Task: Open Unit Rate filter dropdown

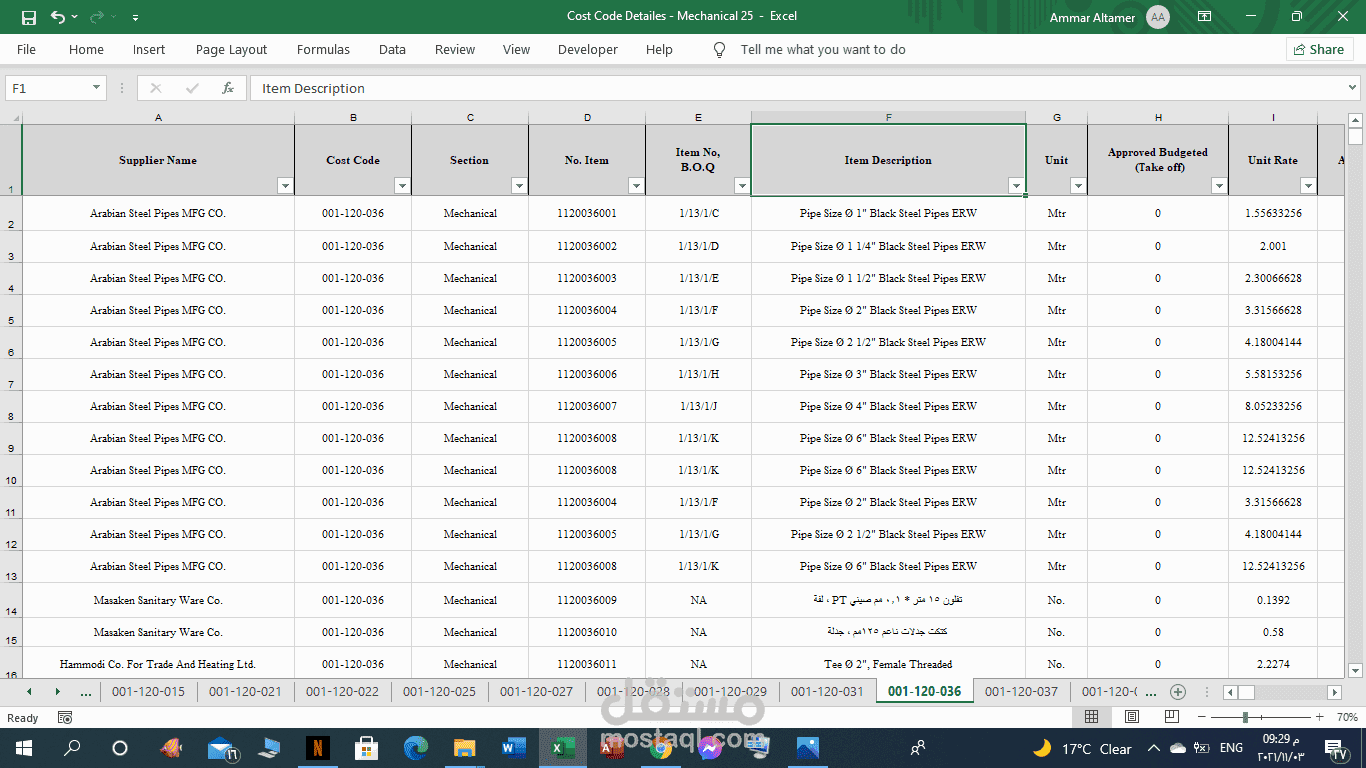Action: [1308, 185]
